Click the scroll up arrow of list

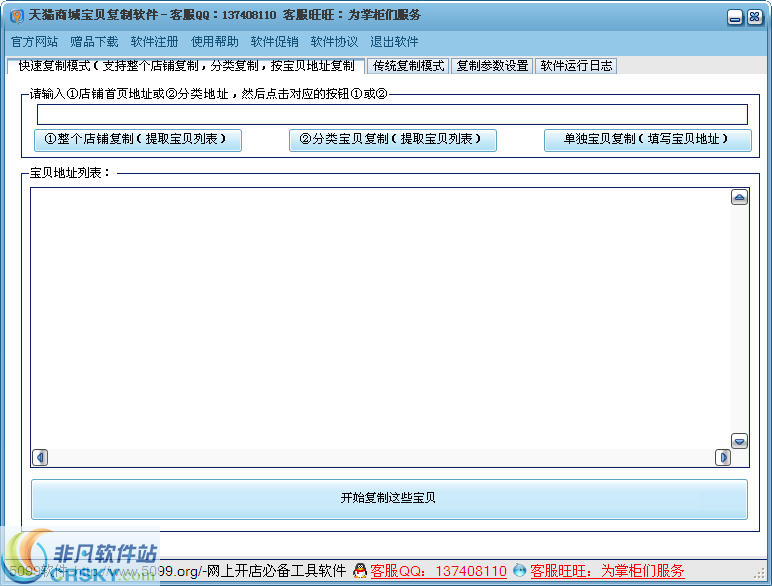(x=740, y=197)
